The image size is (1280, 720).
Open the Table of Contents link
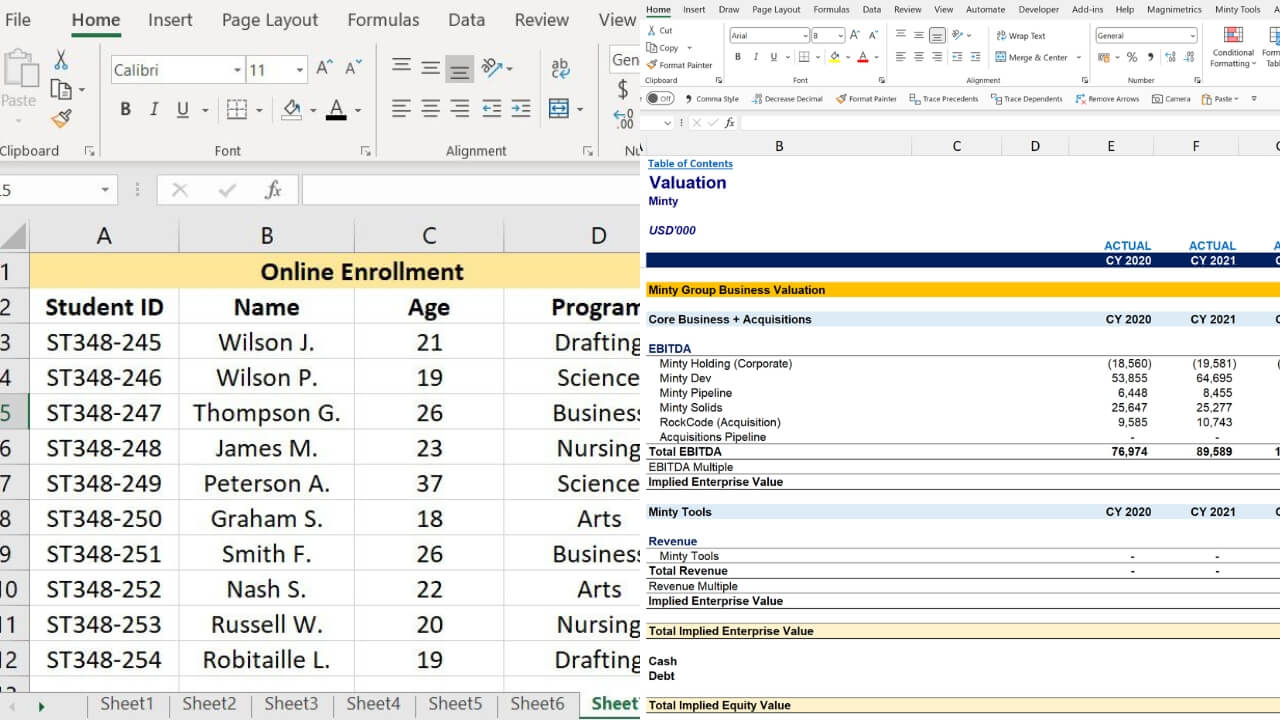(690, 164)
